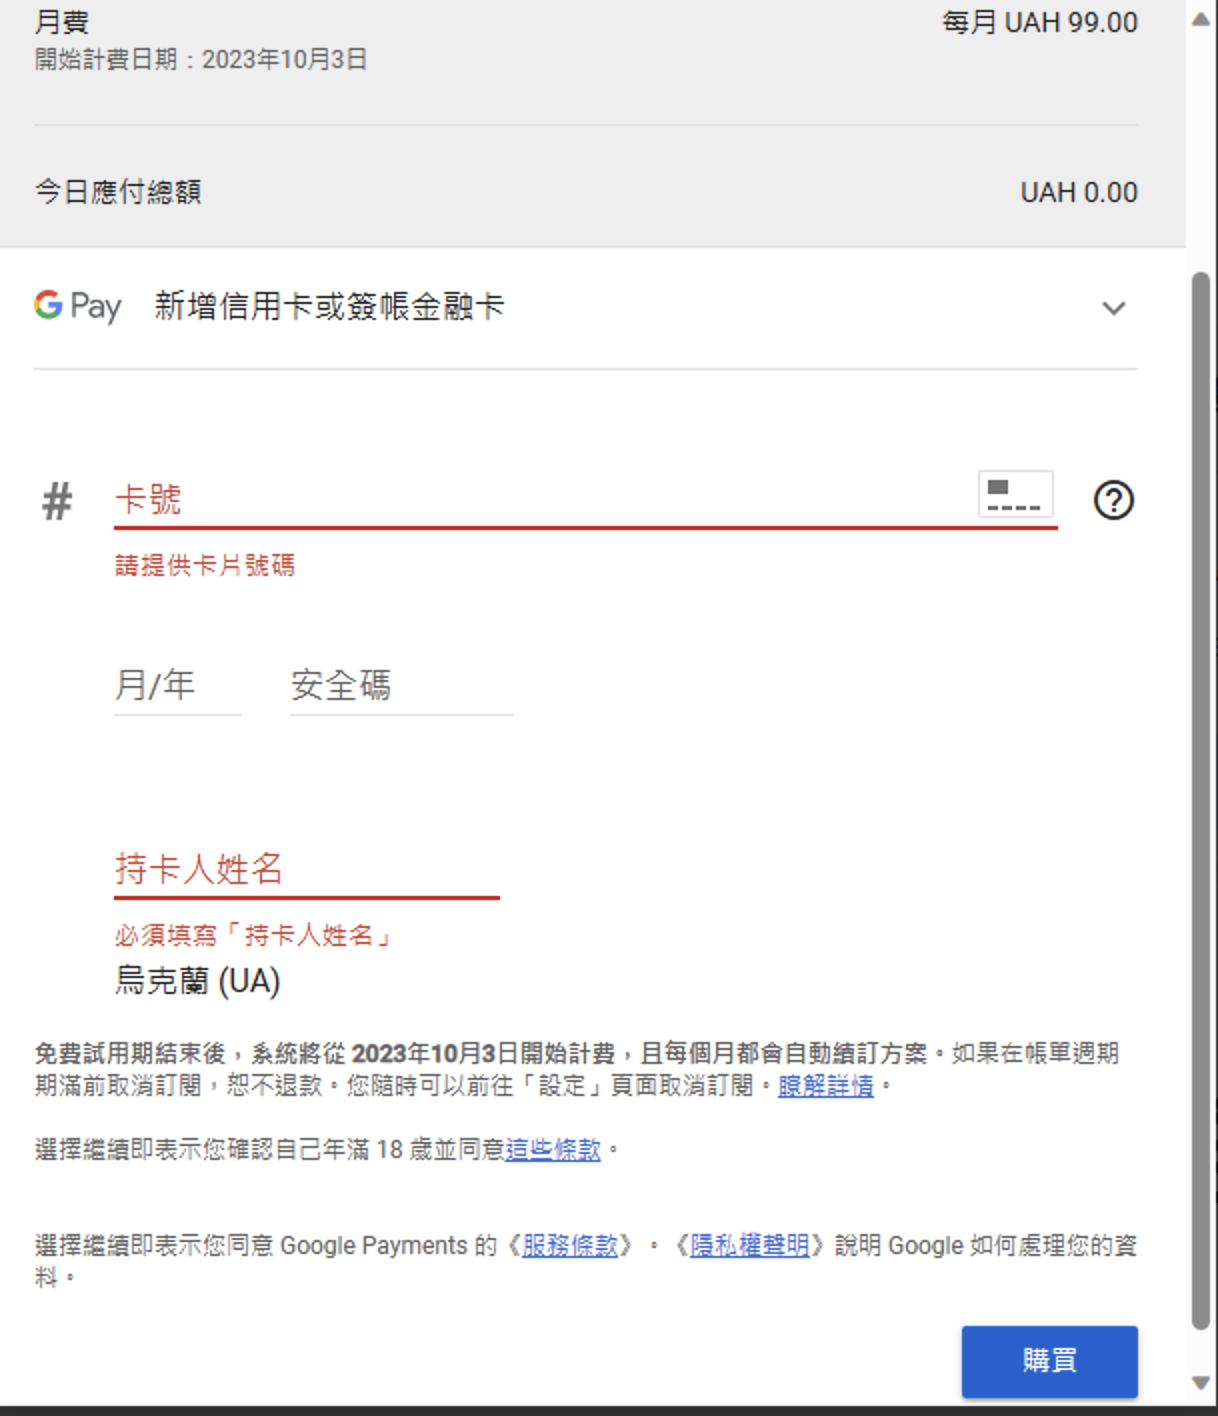Image resolution: width=1218 pixels, height=1416 pixels.
Task: Click the scrollbar up arrow
Action: tap(1201, 20)
